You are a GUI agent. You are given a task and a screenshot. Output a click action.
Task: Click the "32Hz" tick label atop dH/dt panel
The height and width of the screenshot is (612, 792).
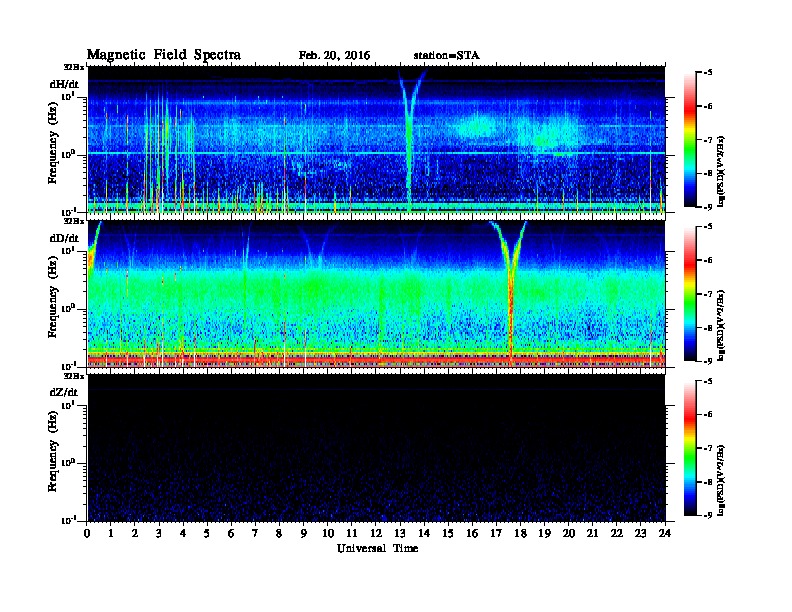tap(74, 67)
